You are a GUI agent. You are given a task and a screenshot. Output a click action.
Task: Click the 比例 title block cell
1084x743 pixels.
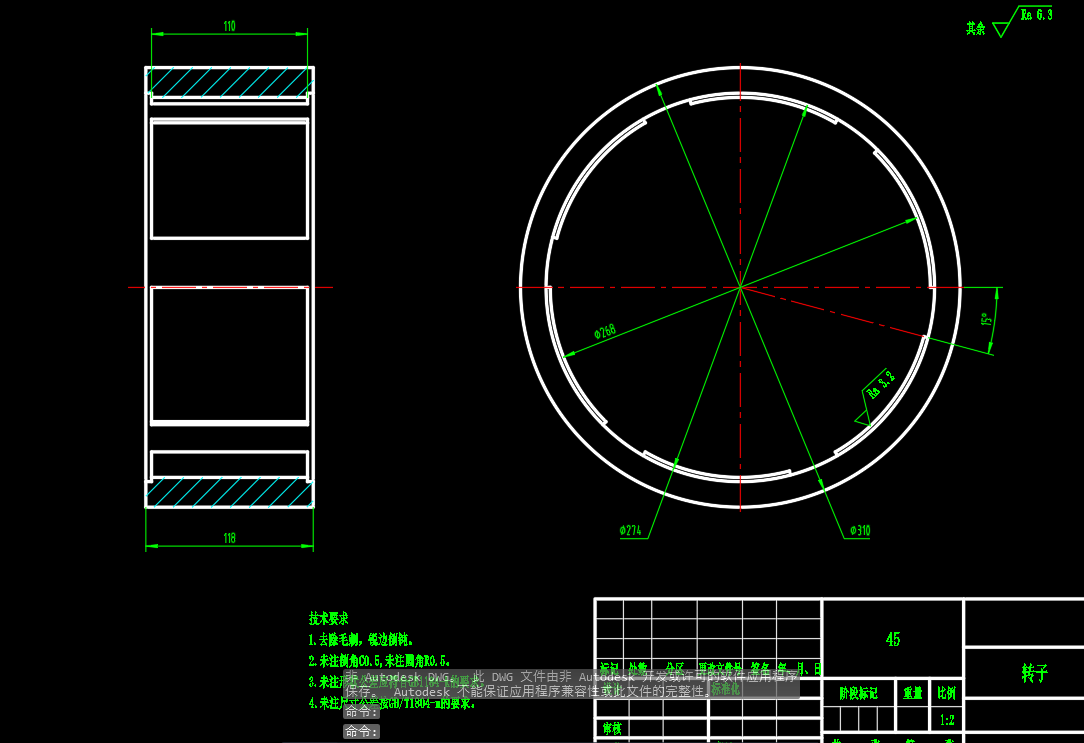pos(946,693)
